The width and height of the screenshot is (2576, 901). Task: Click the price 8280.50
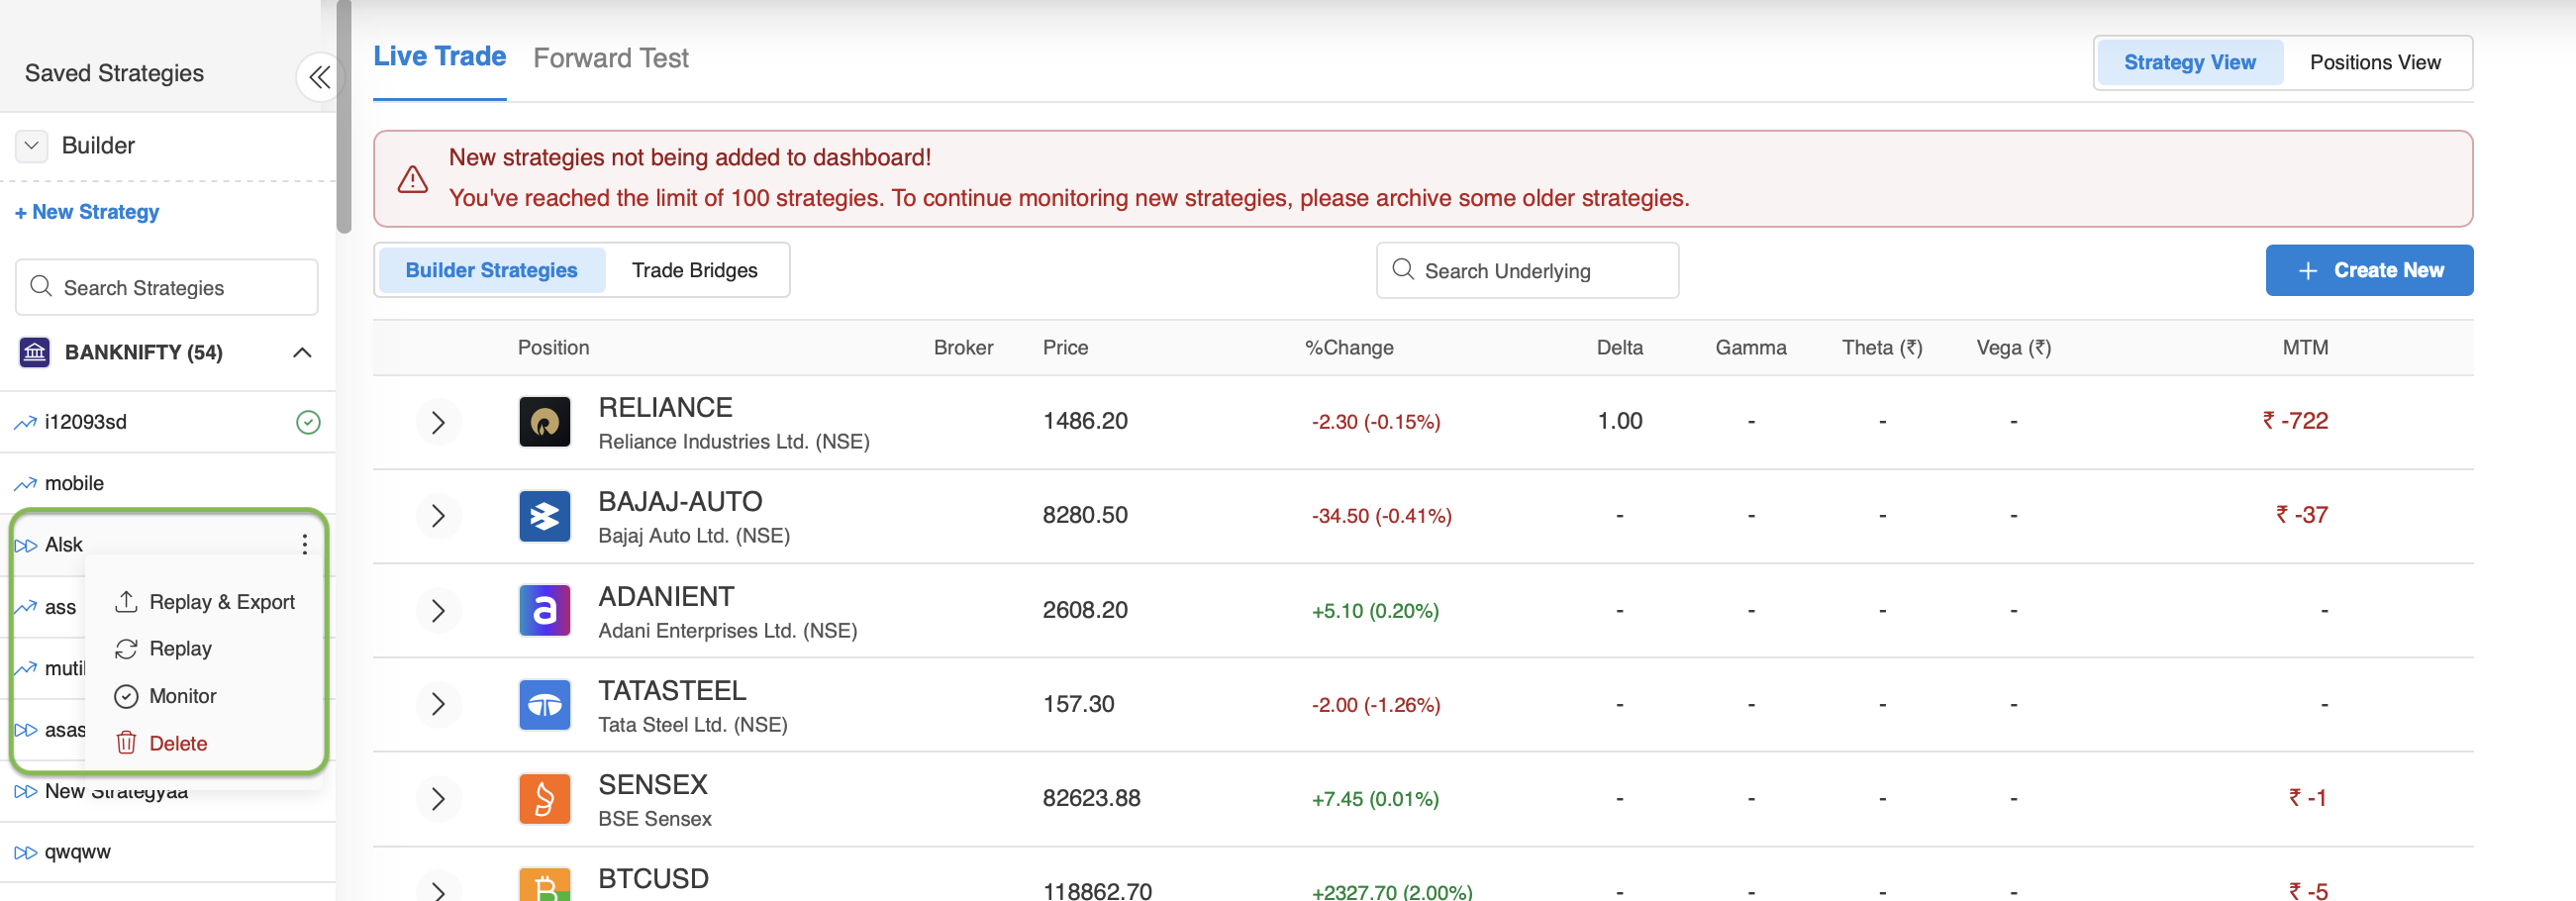point(1085,515)
